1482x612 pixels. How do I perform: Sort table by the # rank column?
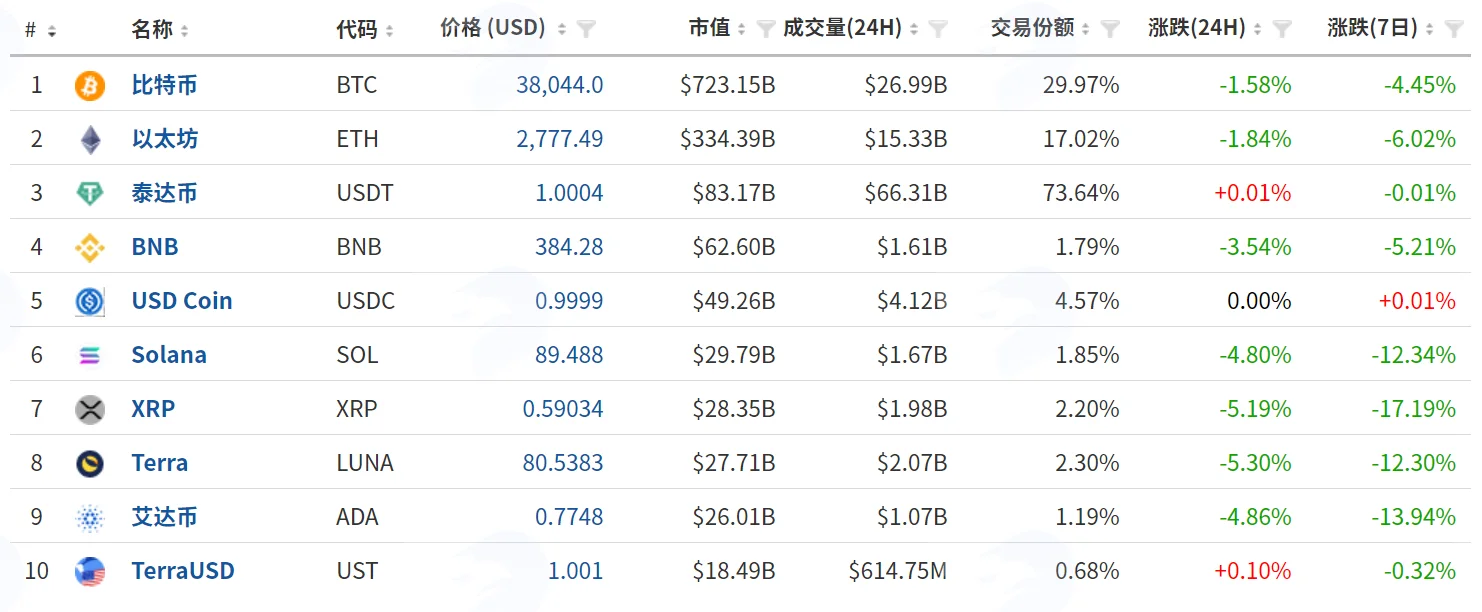click(51, 31)
